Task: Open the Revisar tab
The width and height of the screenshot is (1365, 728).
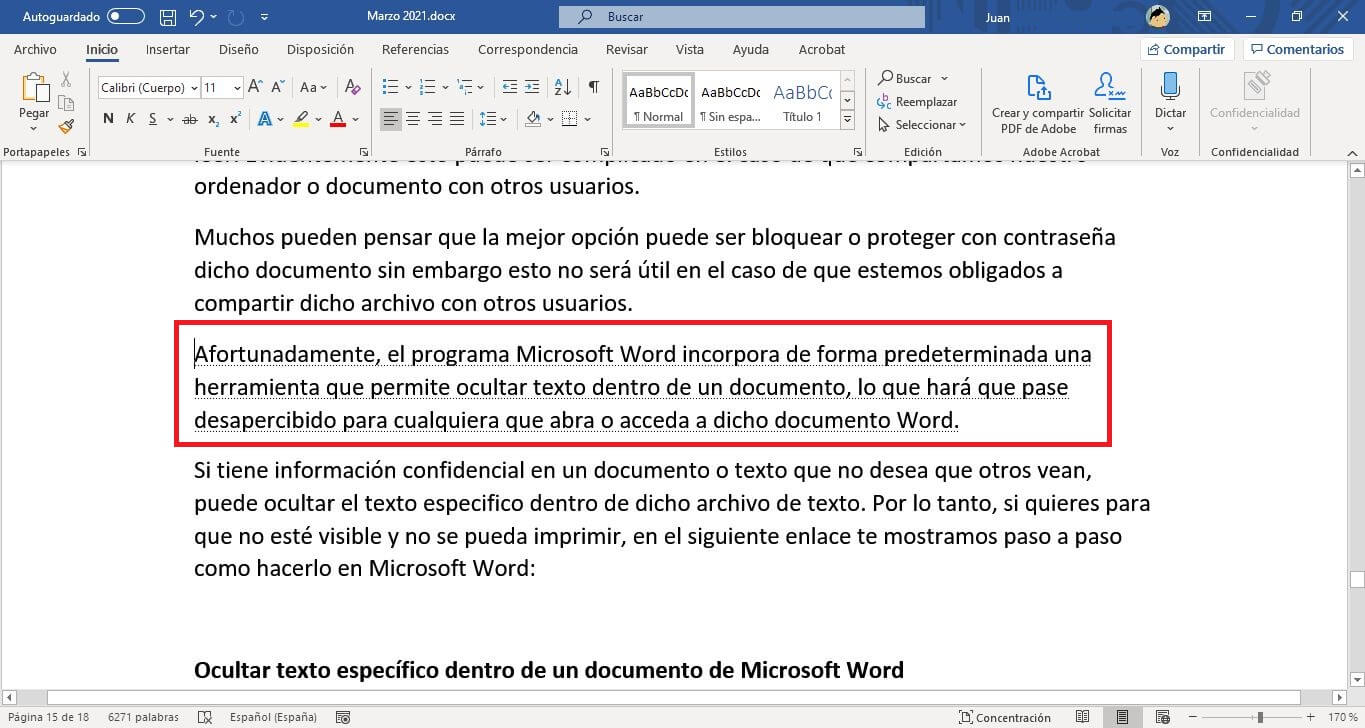Action: (x=625, y=49)
